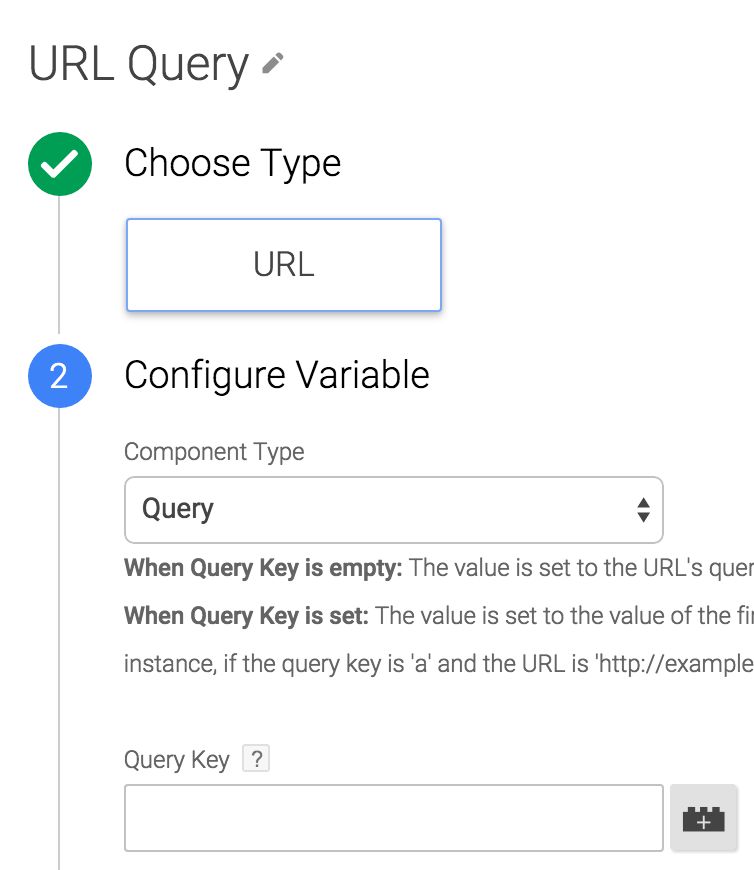The image size is (754, 870).
Task: Click the Configure Variable step heading
Action: 277,375
